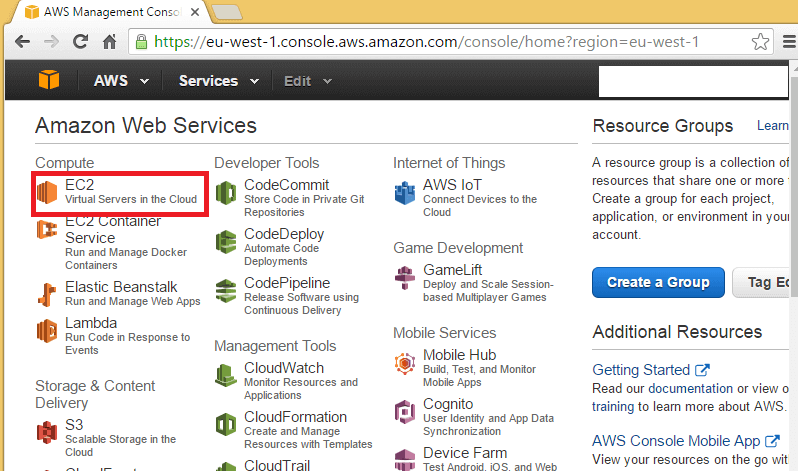Click the AWS IoT title text
Image resolution: width=798 pixels, height=471 pixels.
click(452, 185)
